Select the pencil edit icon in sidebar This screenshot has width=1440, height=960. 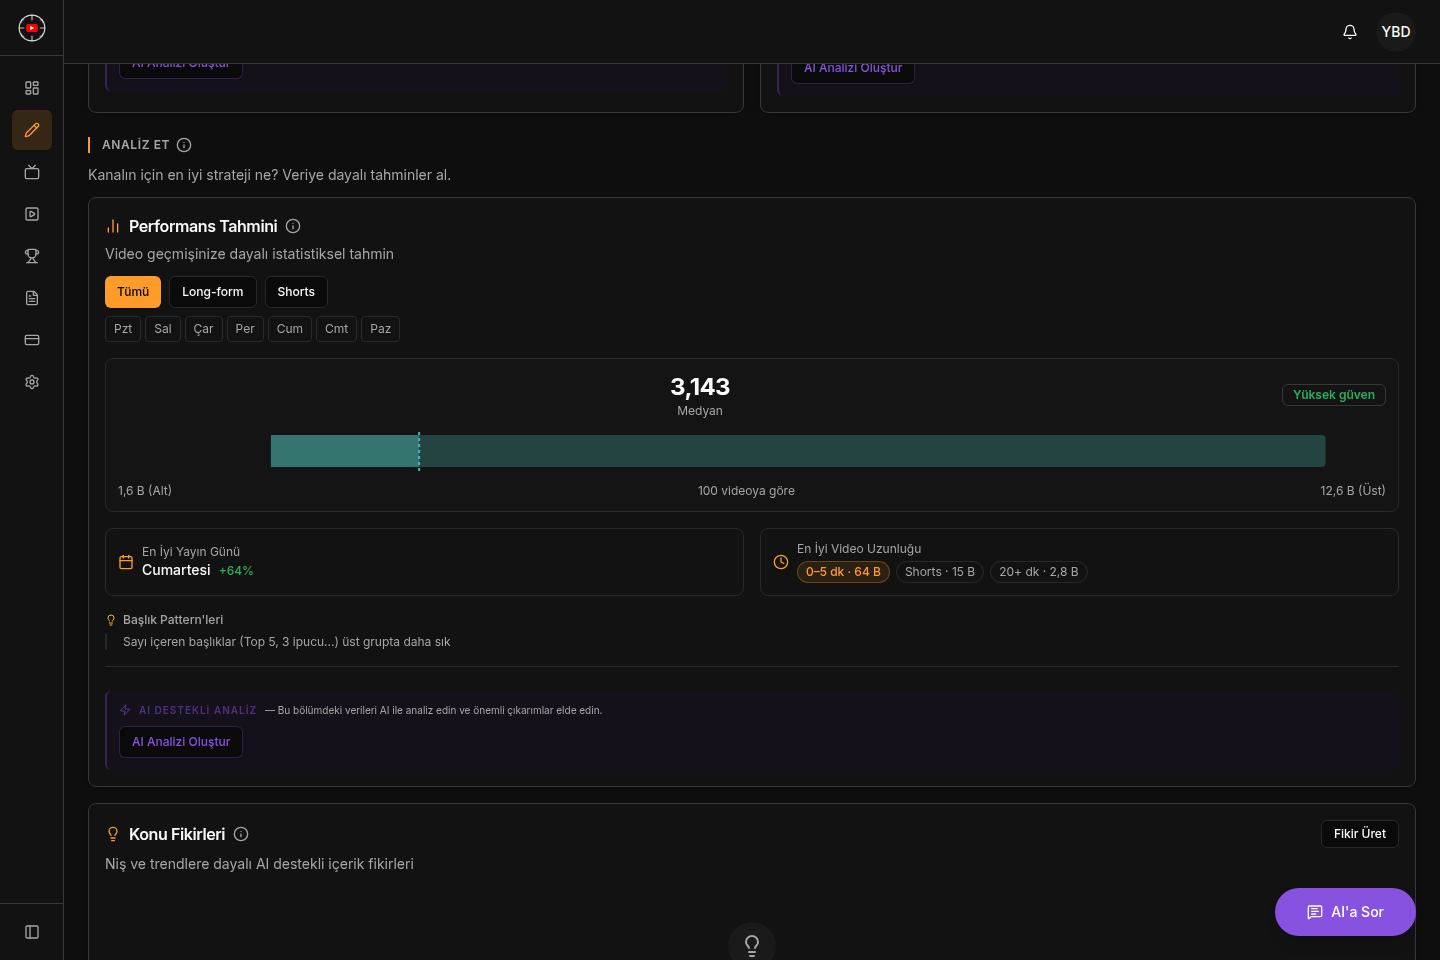[x=32, y=130]
